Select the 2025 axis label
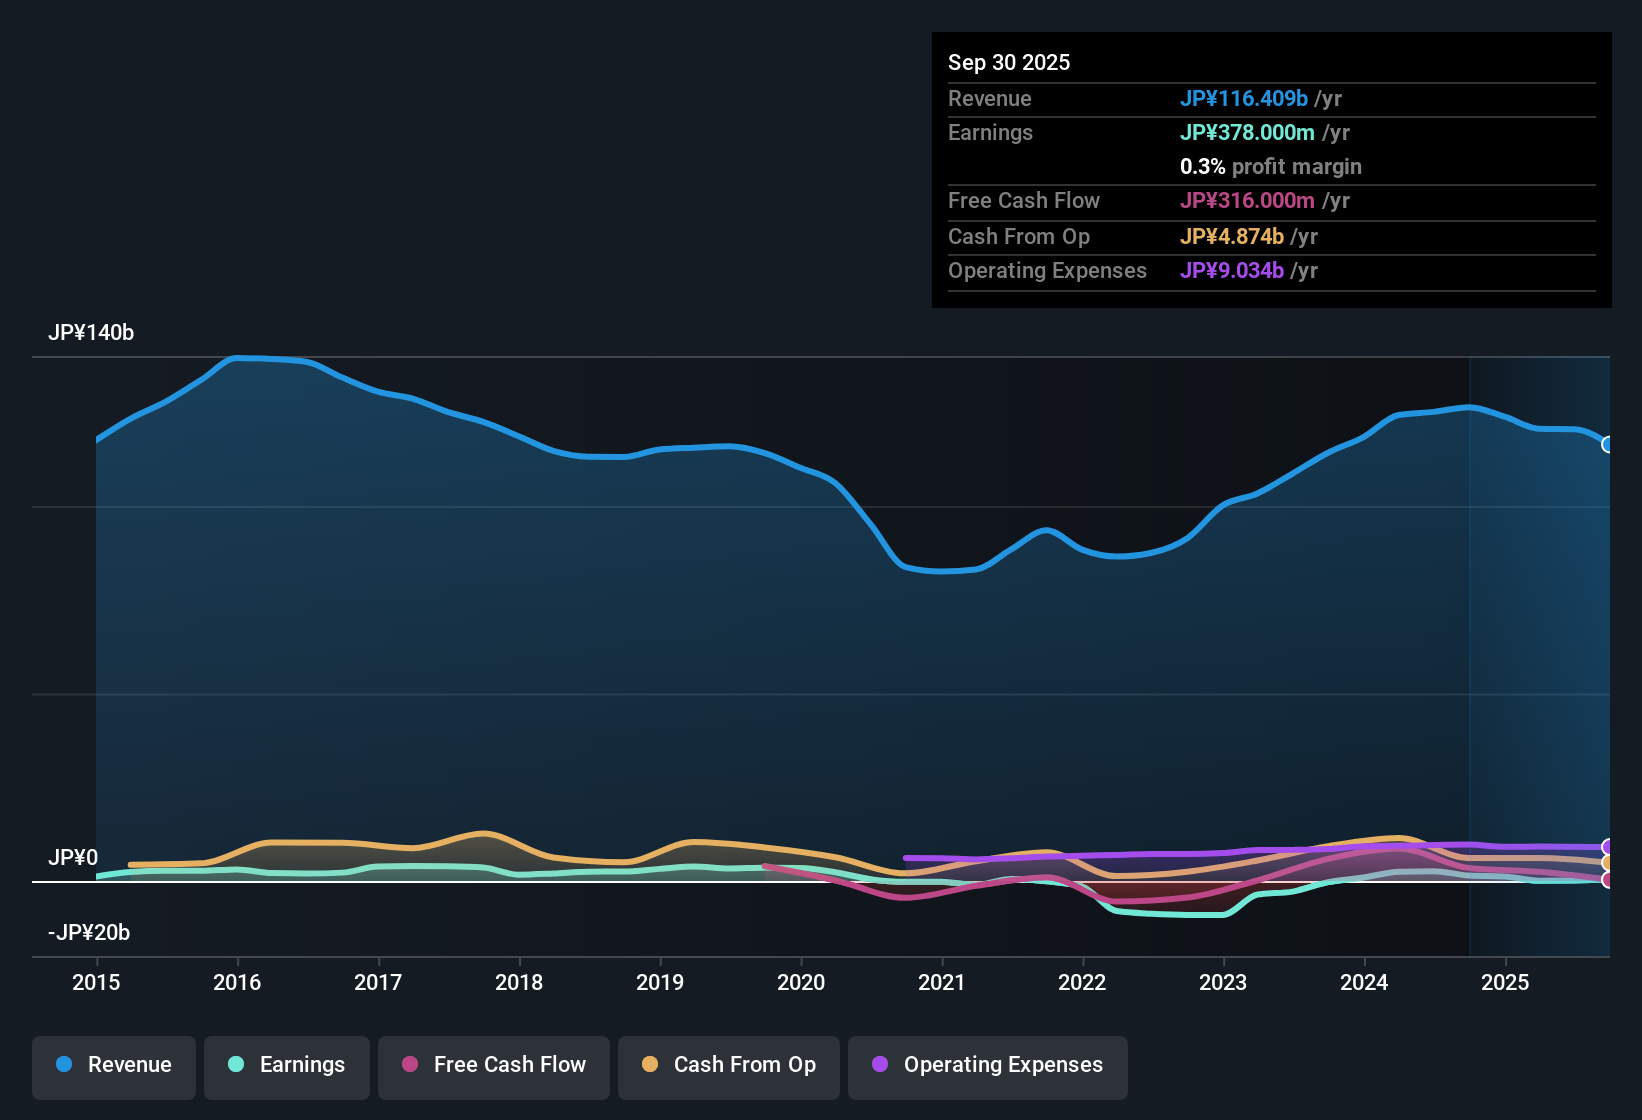The width and height of the screenshot is (1642, 1120). (1506, 983)
